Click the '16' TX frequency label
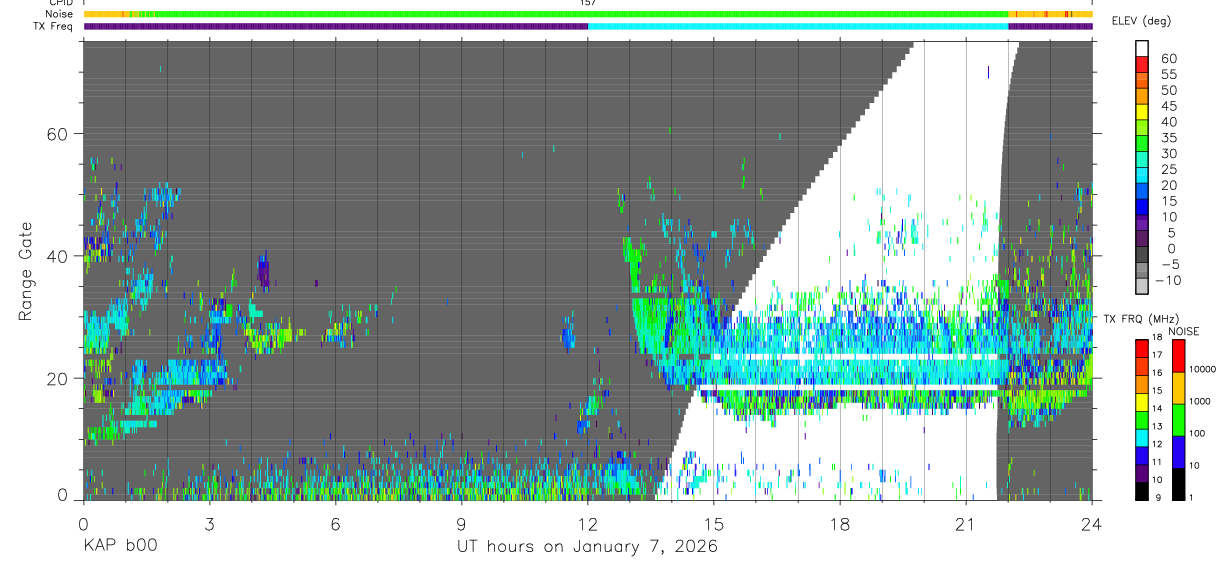 tap(1158, 372)
